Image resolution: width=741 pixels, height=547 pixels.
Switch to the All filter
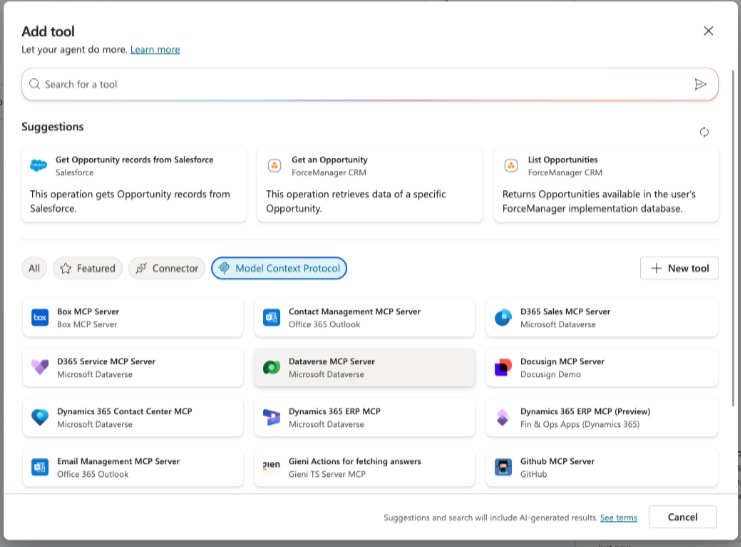coord(34,268)
